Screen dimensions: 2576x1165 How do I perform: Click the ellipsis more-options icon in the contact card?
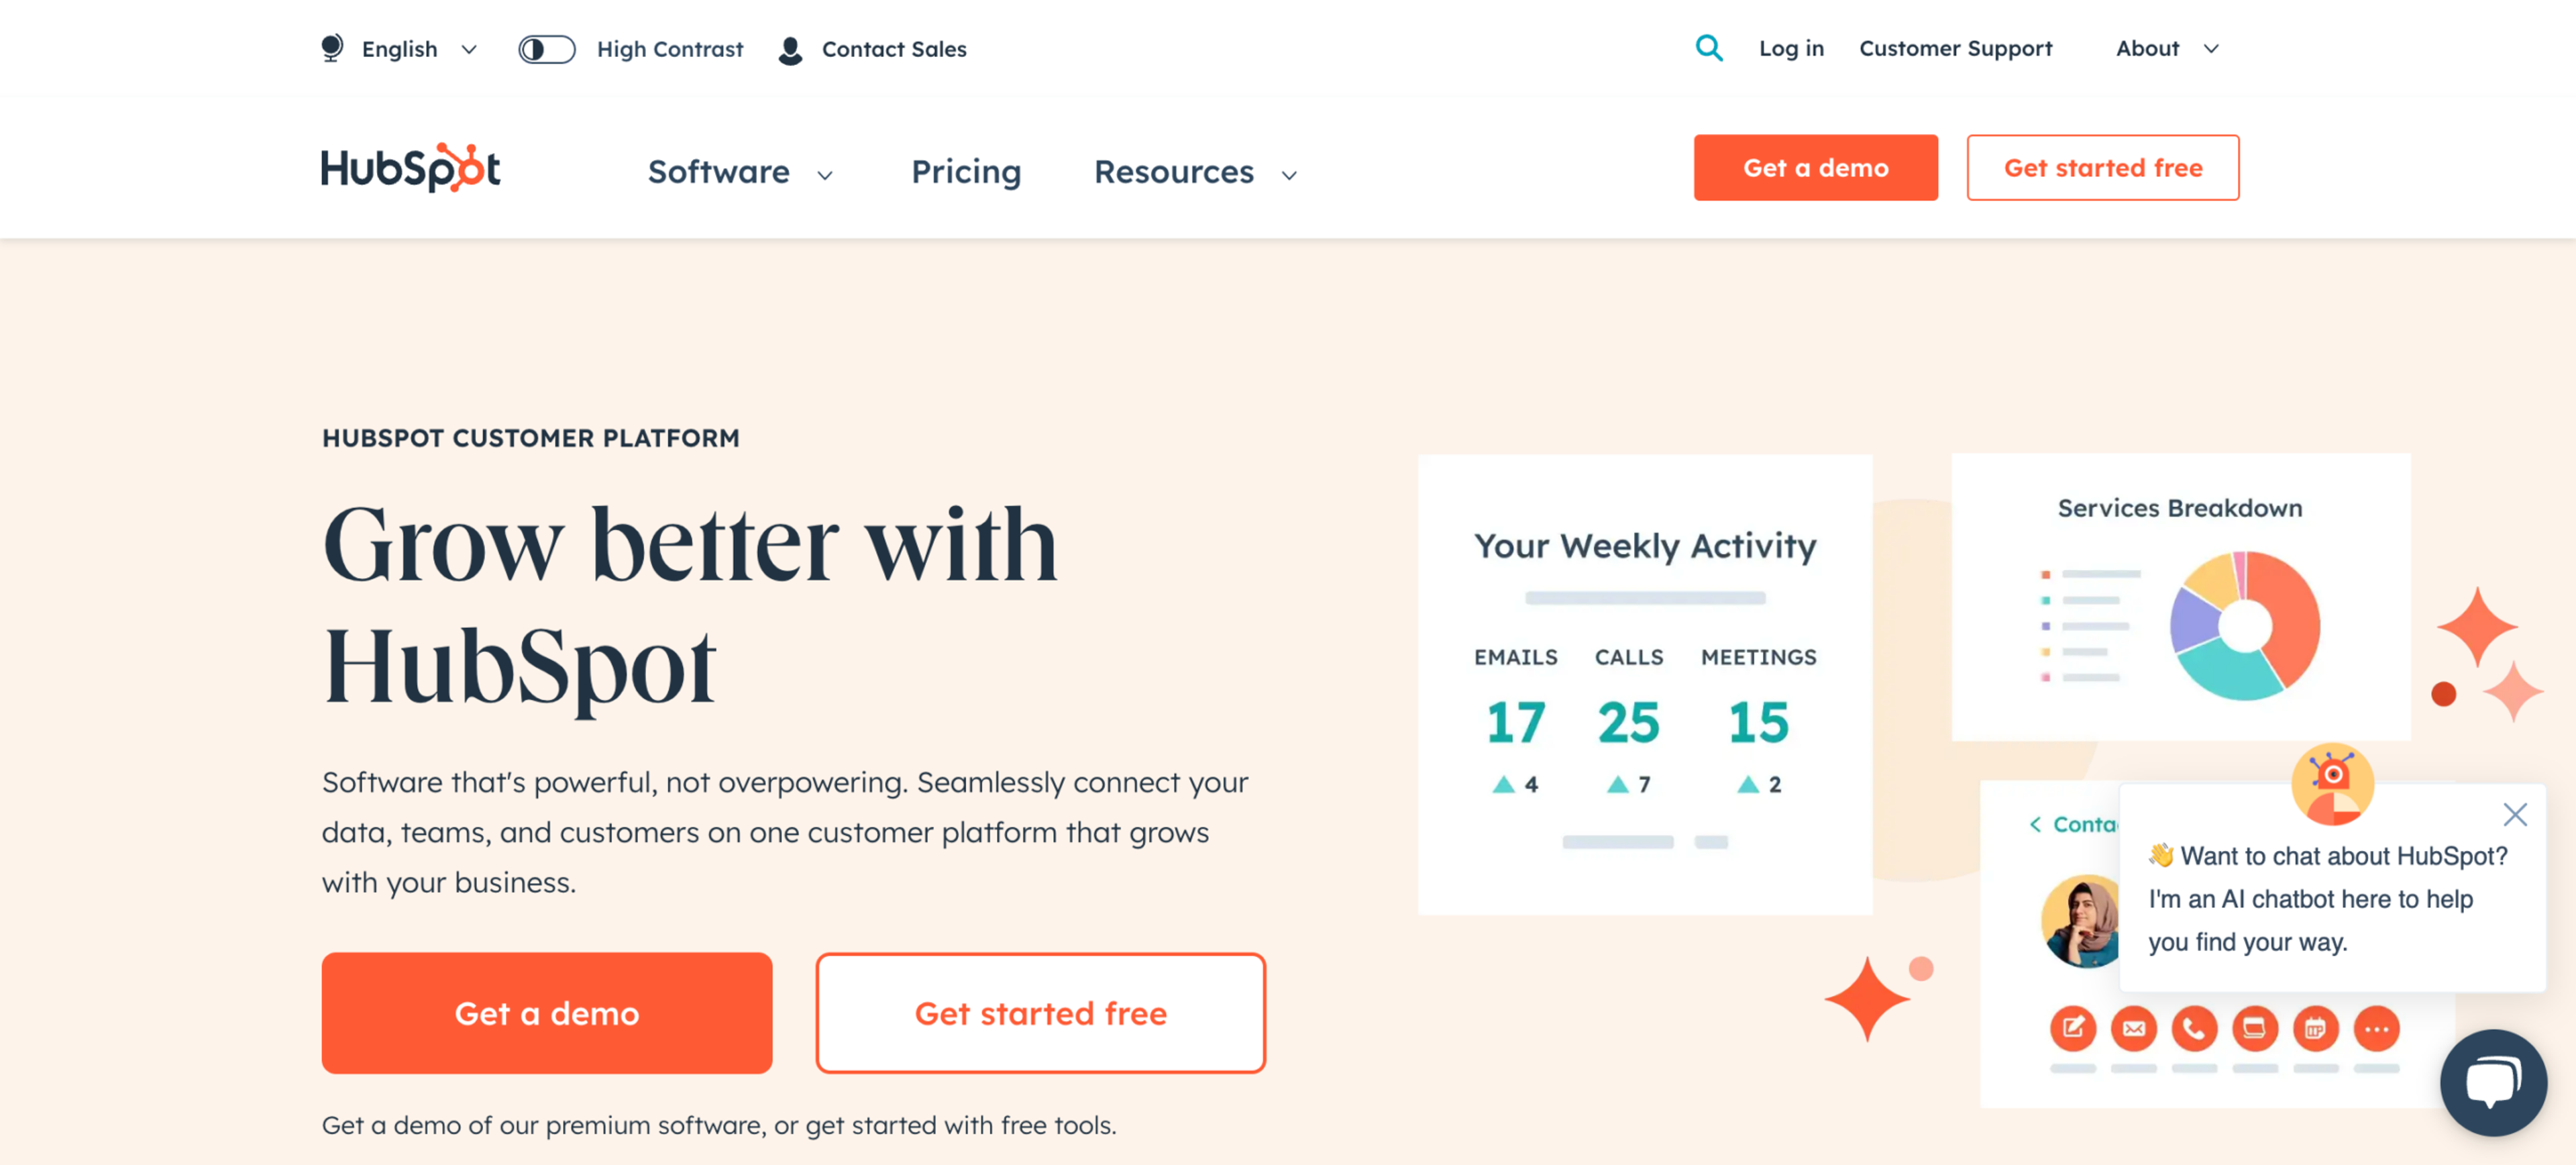click(2377, 1028)
